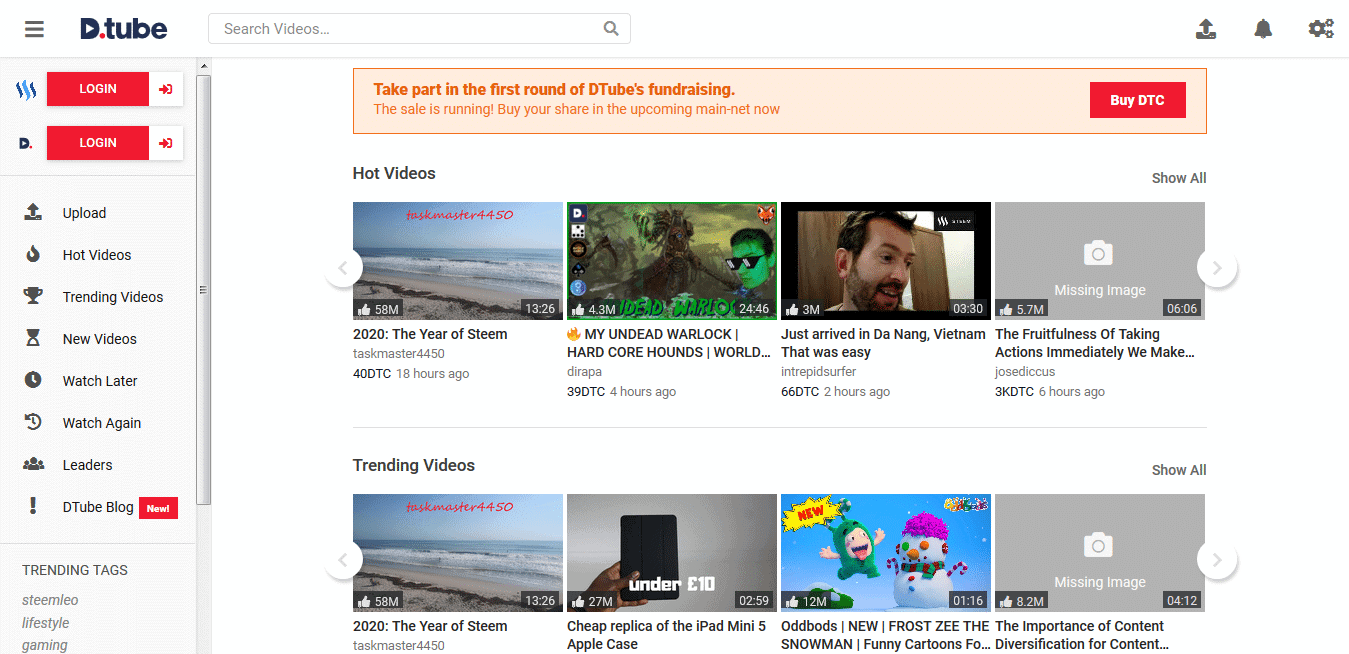Click the Hot Videos section heading
The width and height of the screenshot is (1349, 654).
pos(394,173)
